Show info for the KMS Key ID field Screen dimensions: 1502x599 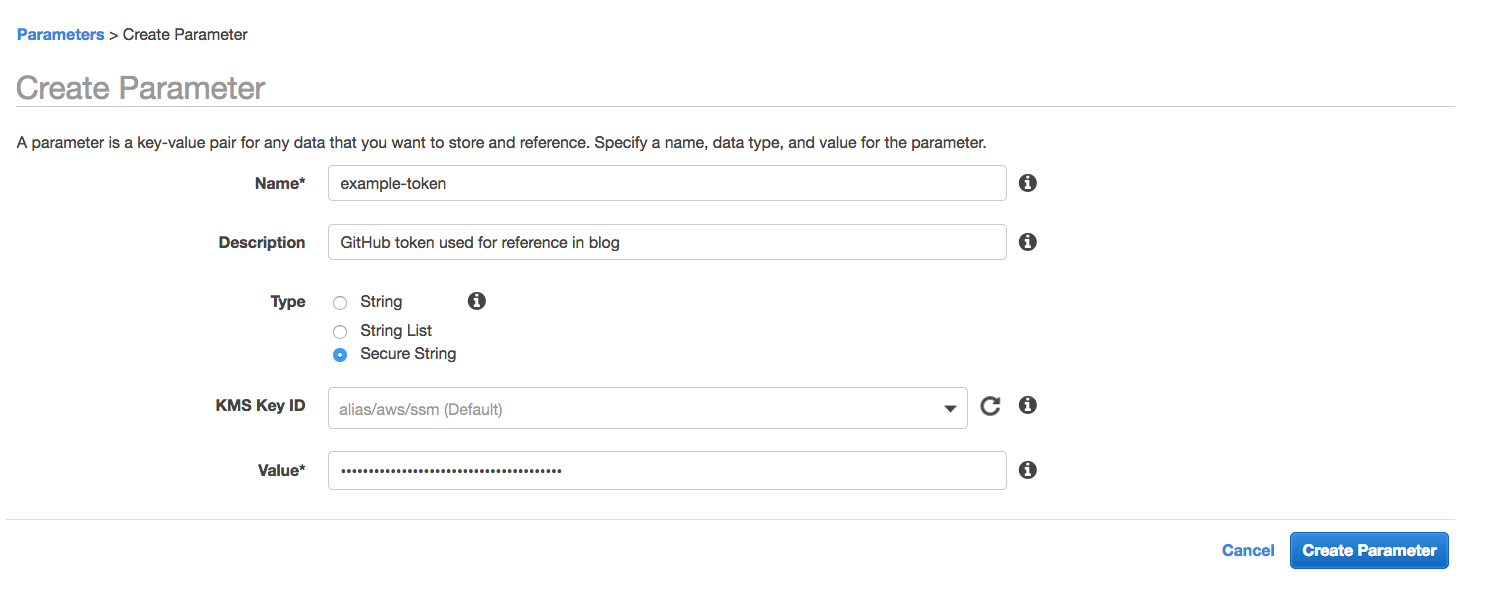point(1027,405)
